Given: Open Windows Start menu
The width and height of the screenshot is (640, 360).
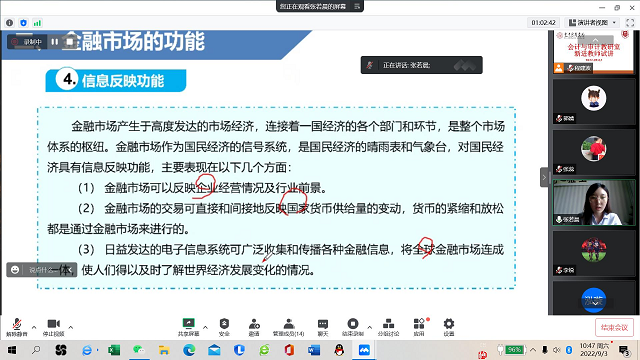Looking at the screenshot, I should tap(12, 350).
